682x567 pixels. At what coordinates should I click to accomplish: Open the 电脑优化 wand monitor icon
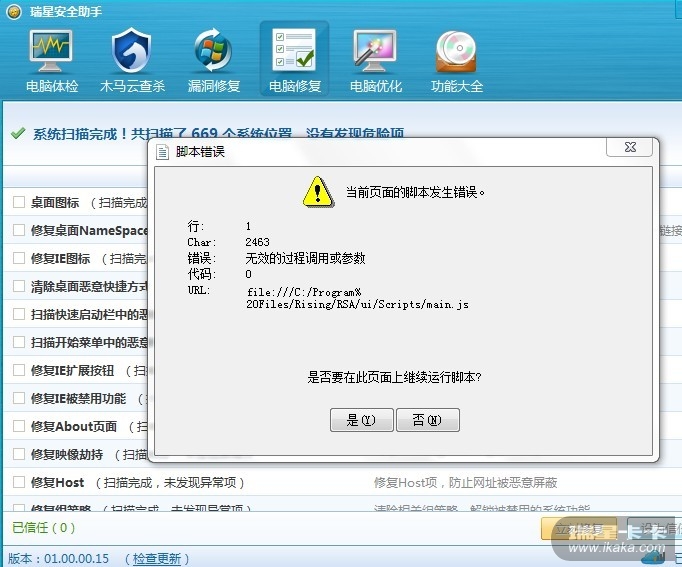pos(375,51)
